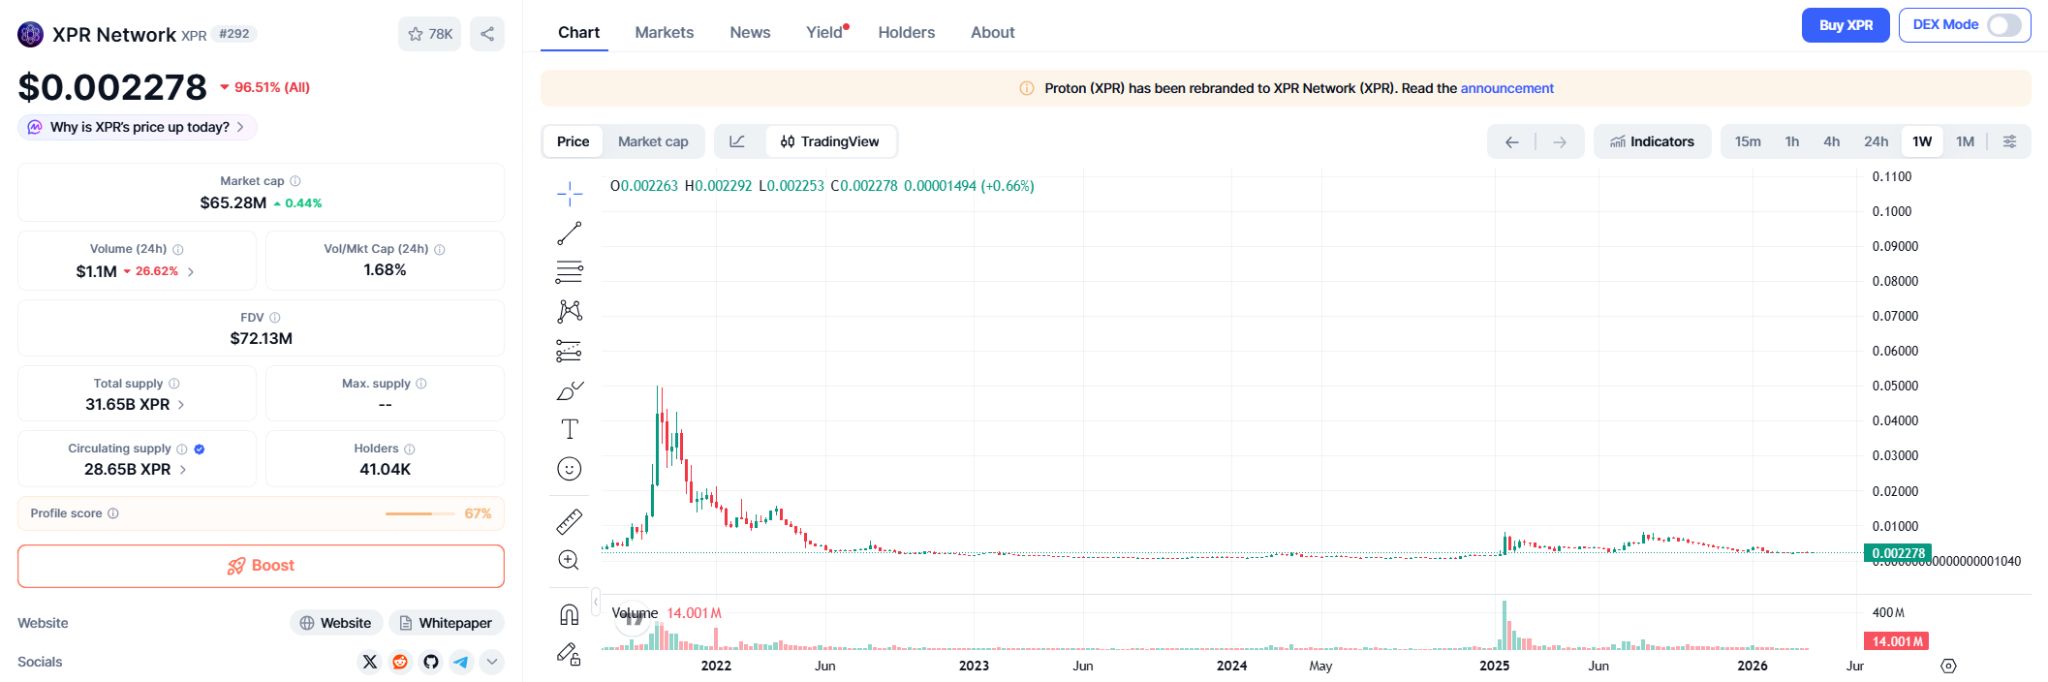
Task: Select the brush drawing tool
Action: pos(569,390)
